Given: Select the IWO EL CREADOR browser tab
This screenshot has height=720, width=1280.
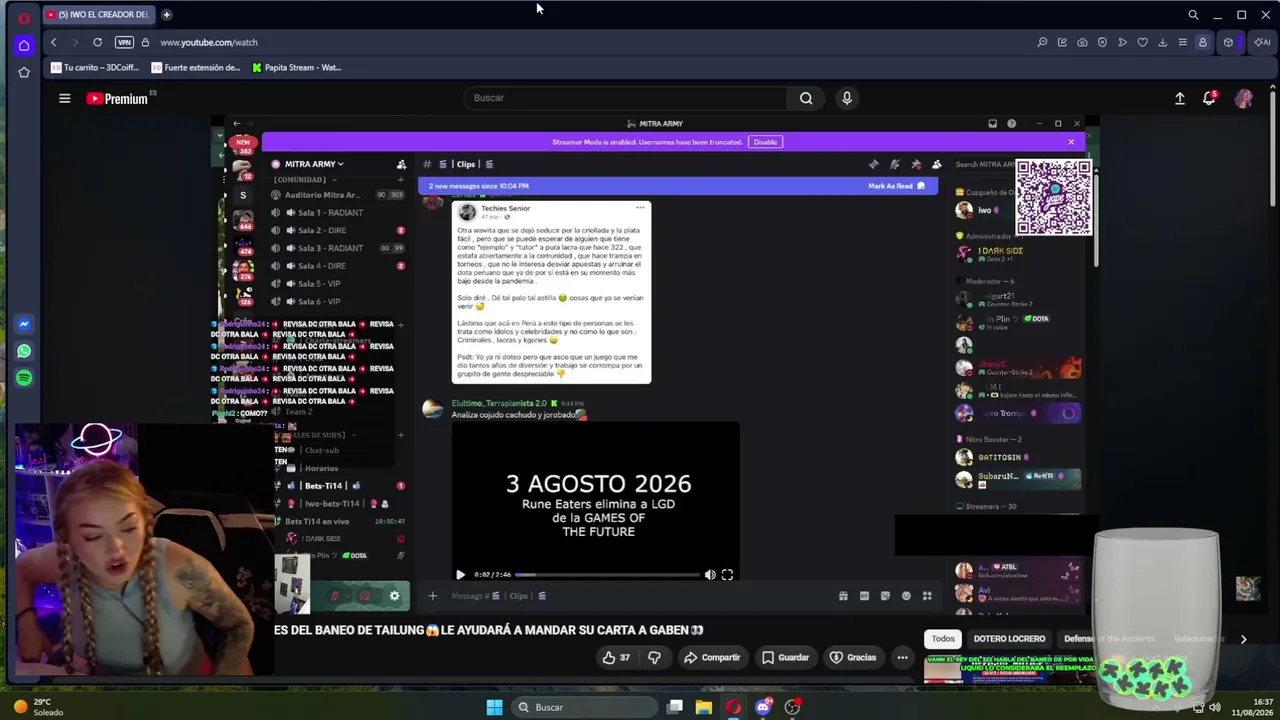Looking at the screenshot, I should tap(98, 15).
